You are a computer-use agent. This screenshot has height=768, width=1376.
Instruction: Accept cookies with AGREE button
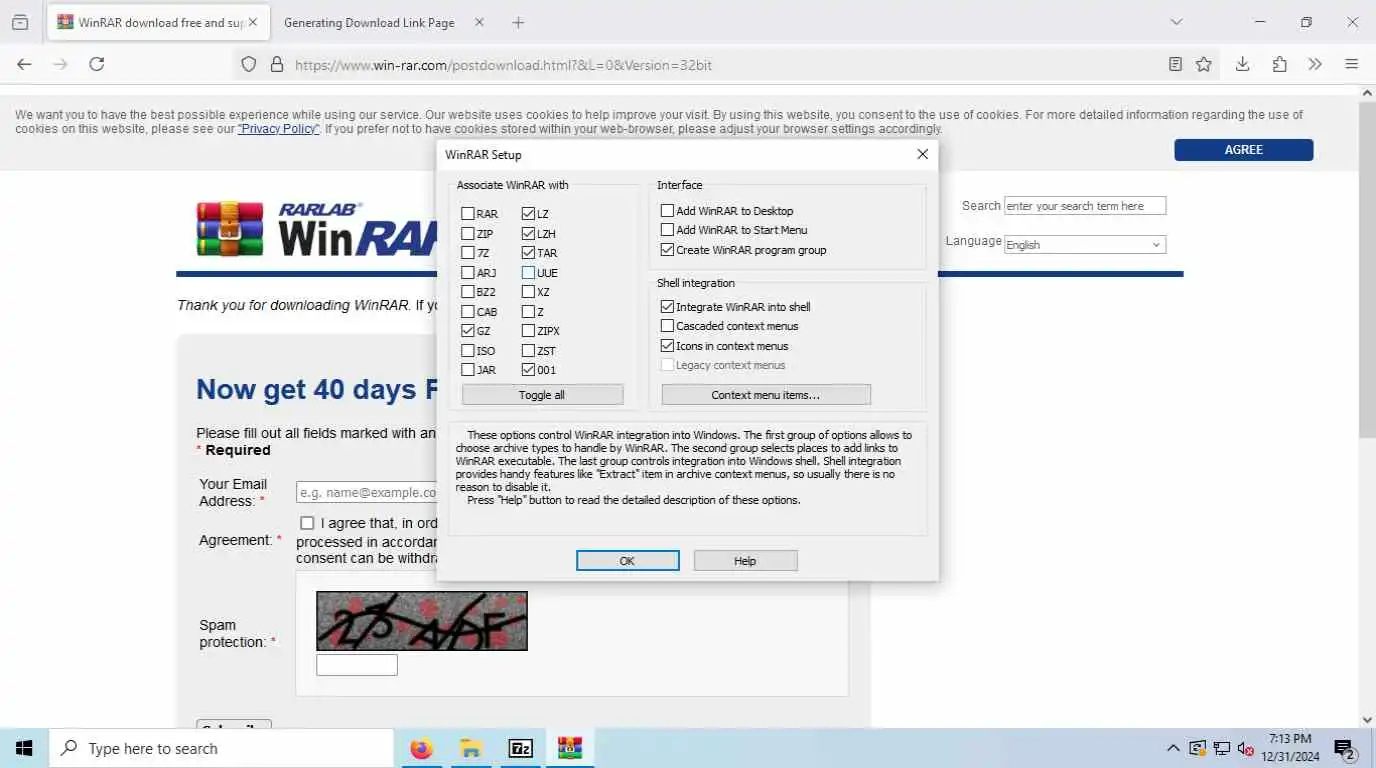coord(1243,150)
